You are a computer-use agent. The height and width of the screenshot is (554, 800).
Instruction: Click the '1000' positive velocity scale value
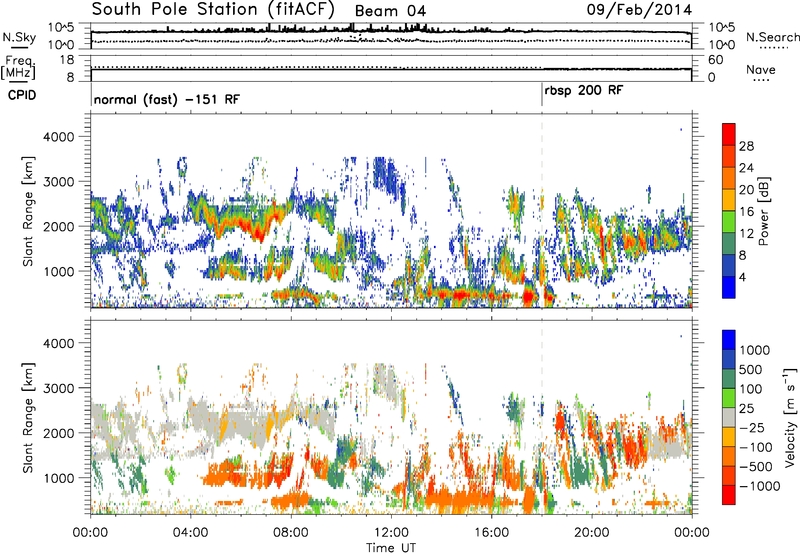pos(754,350)
